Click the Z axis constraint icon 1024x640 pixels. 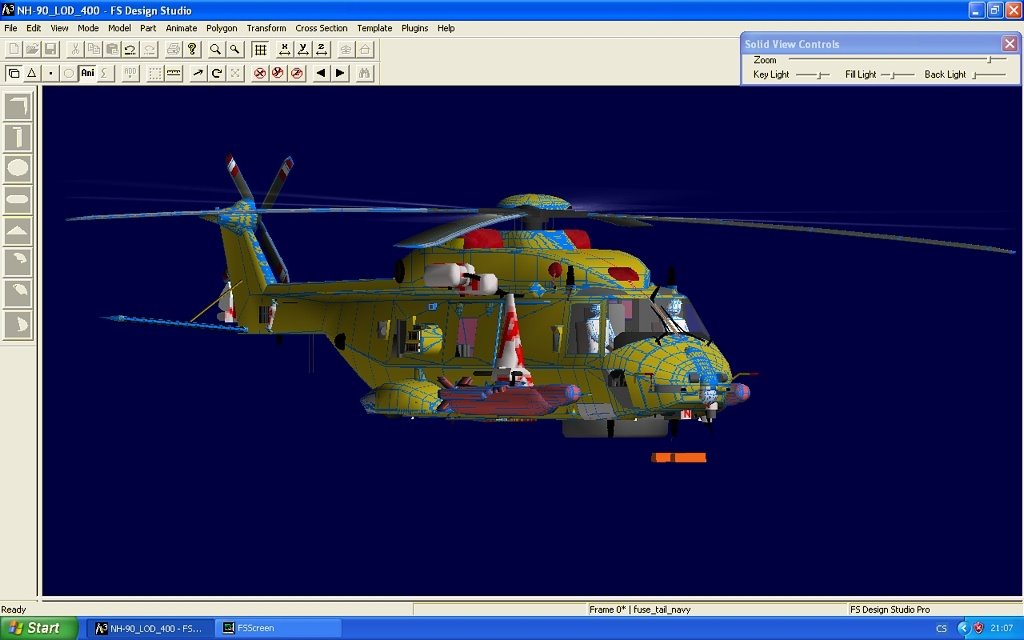coord(322,49)
